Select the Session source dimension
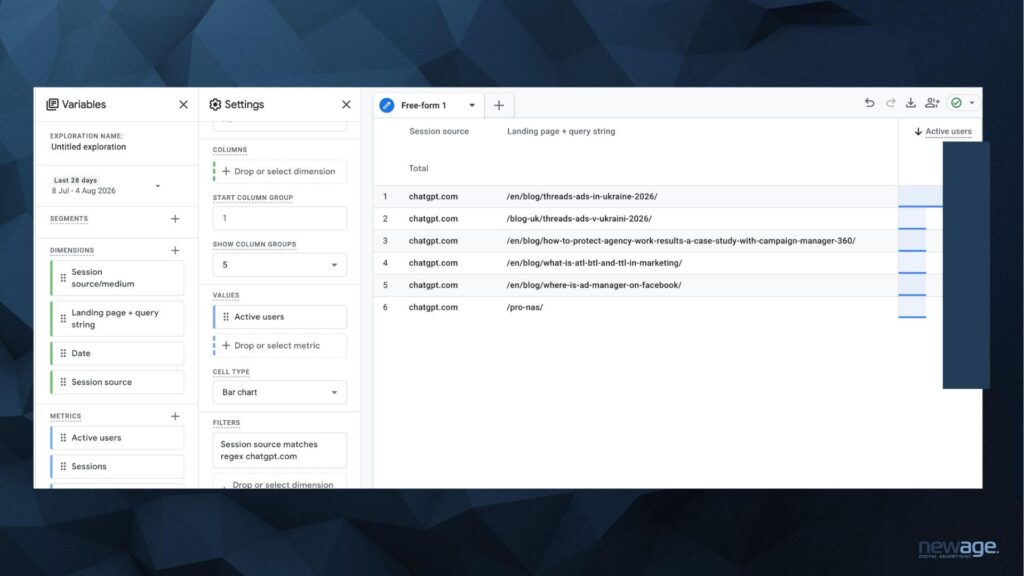Viewport: 1024px width, 576px height. (x=118, y=382)
